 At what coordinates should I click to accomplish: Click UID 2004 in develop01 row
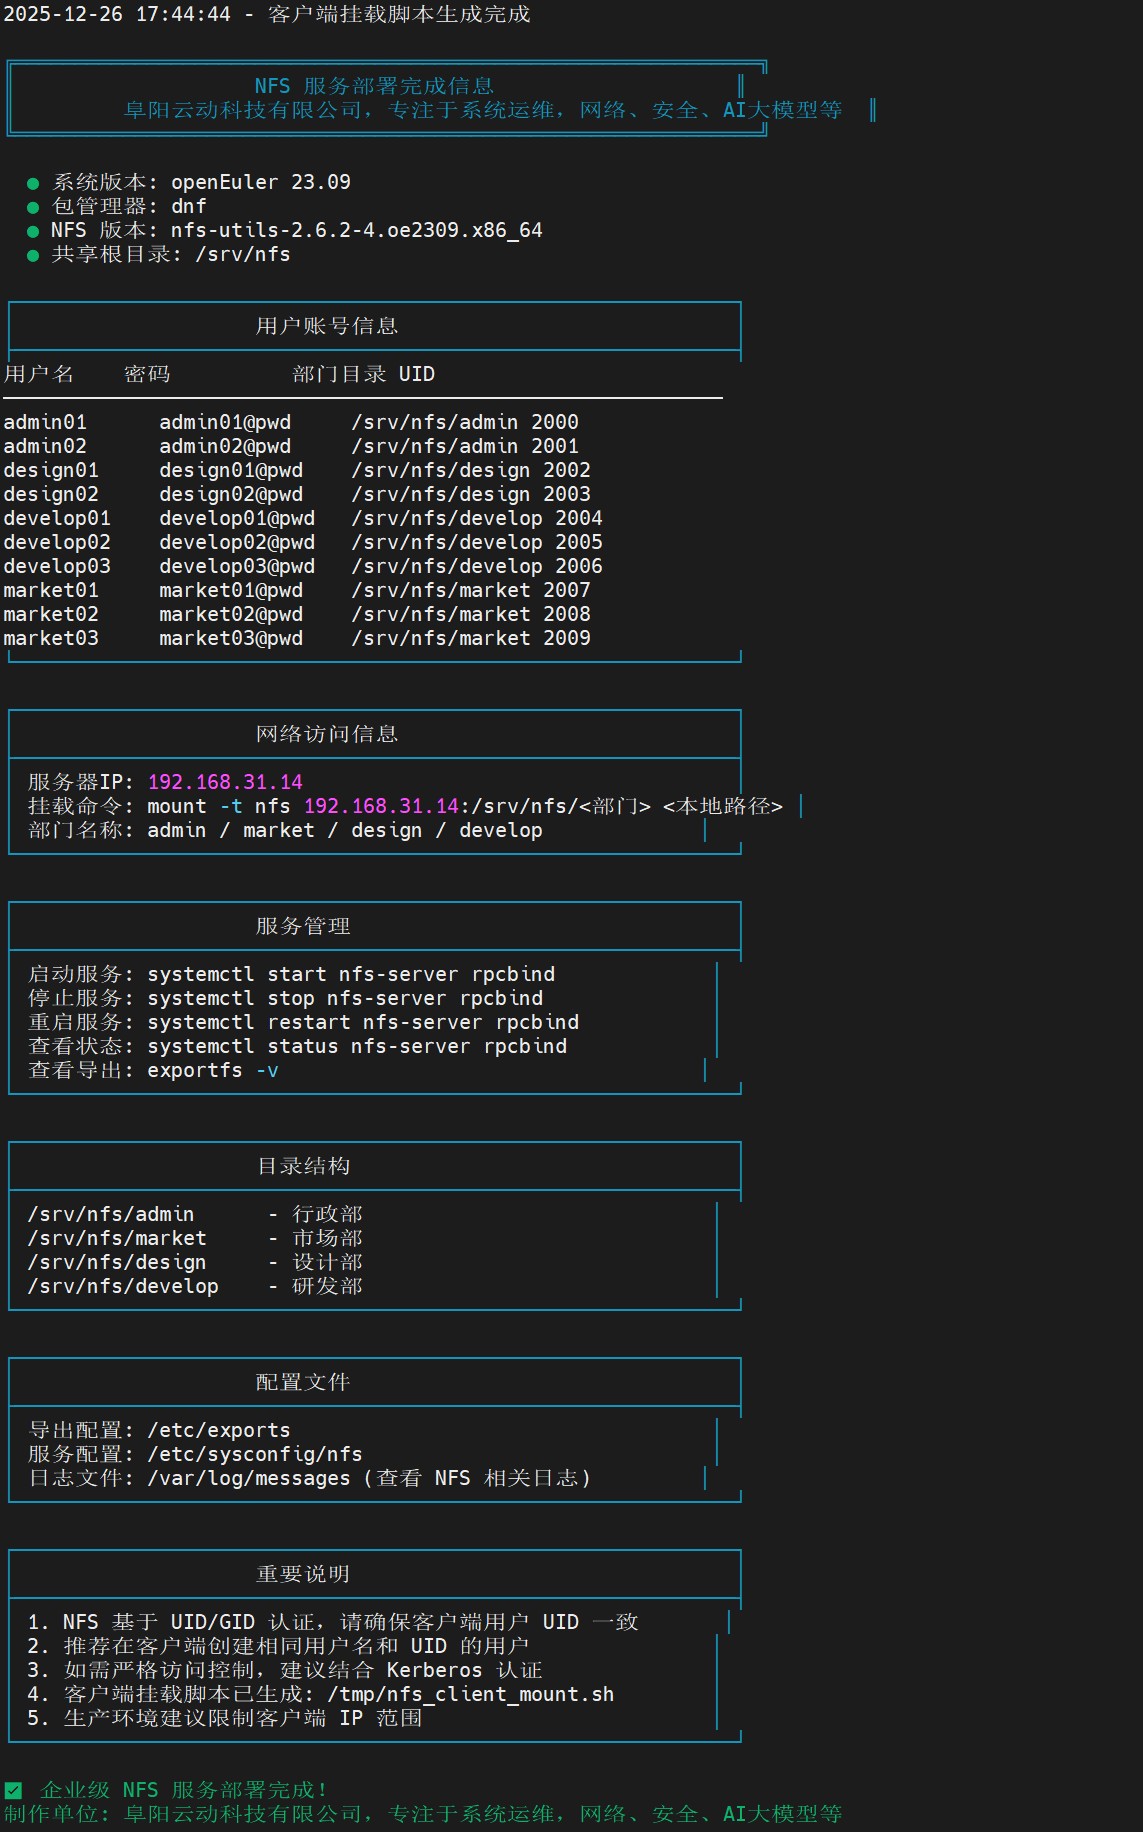[579, 518]
